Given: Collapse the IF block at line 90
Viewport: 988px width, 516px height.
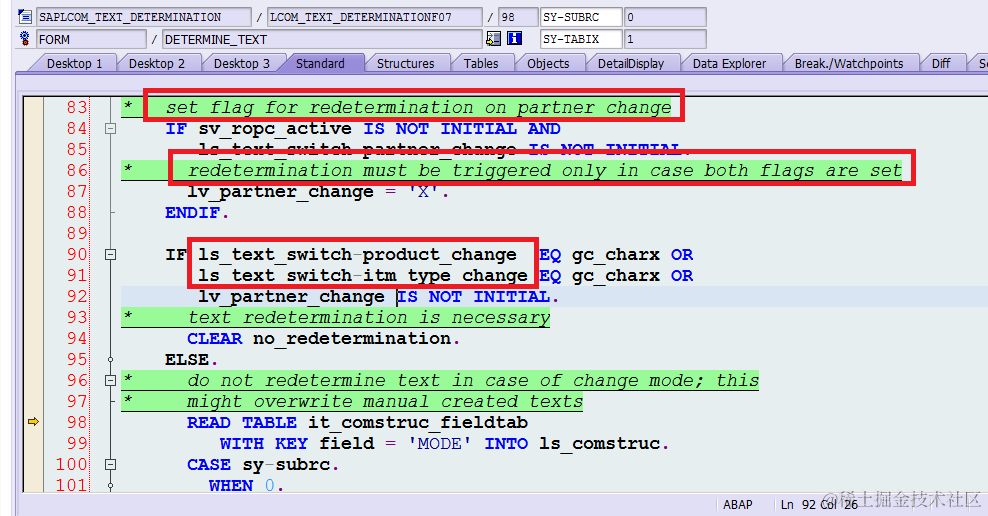Looking at the screenshot, I should click(110, 255).
